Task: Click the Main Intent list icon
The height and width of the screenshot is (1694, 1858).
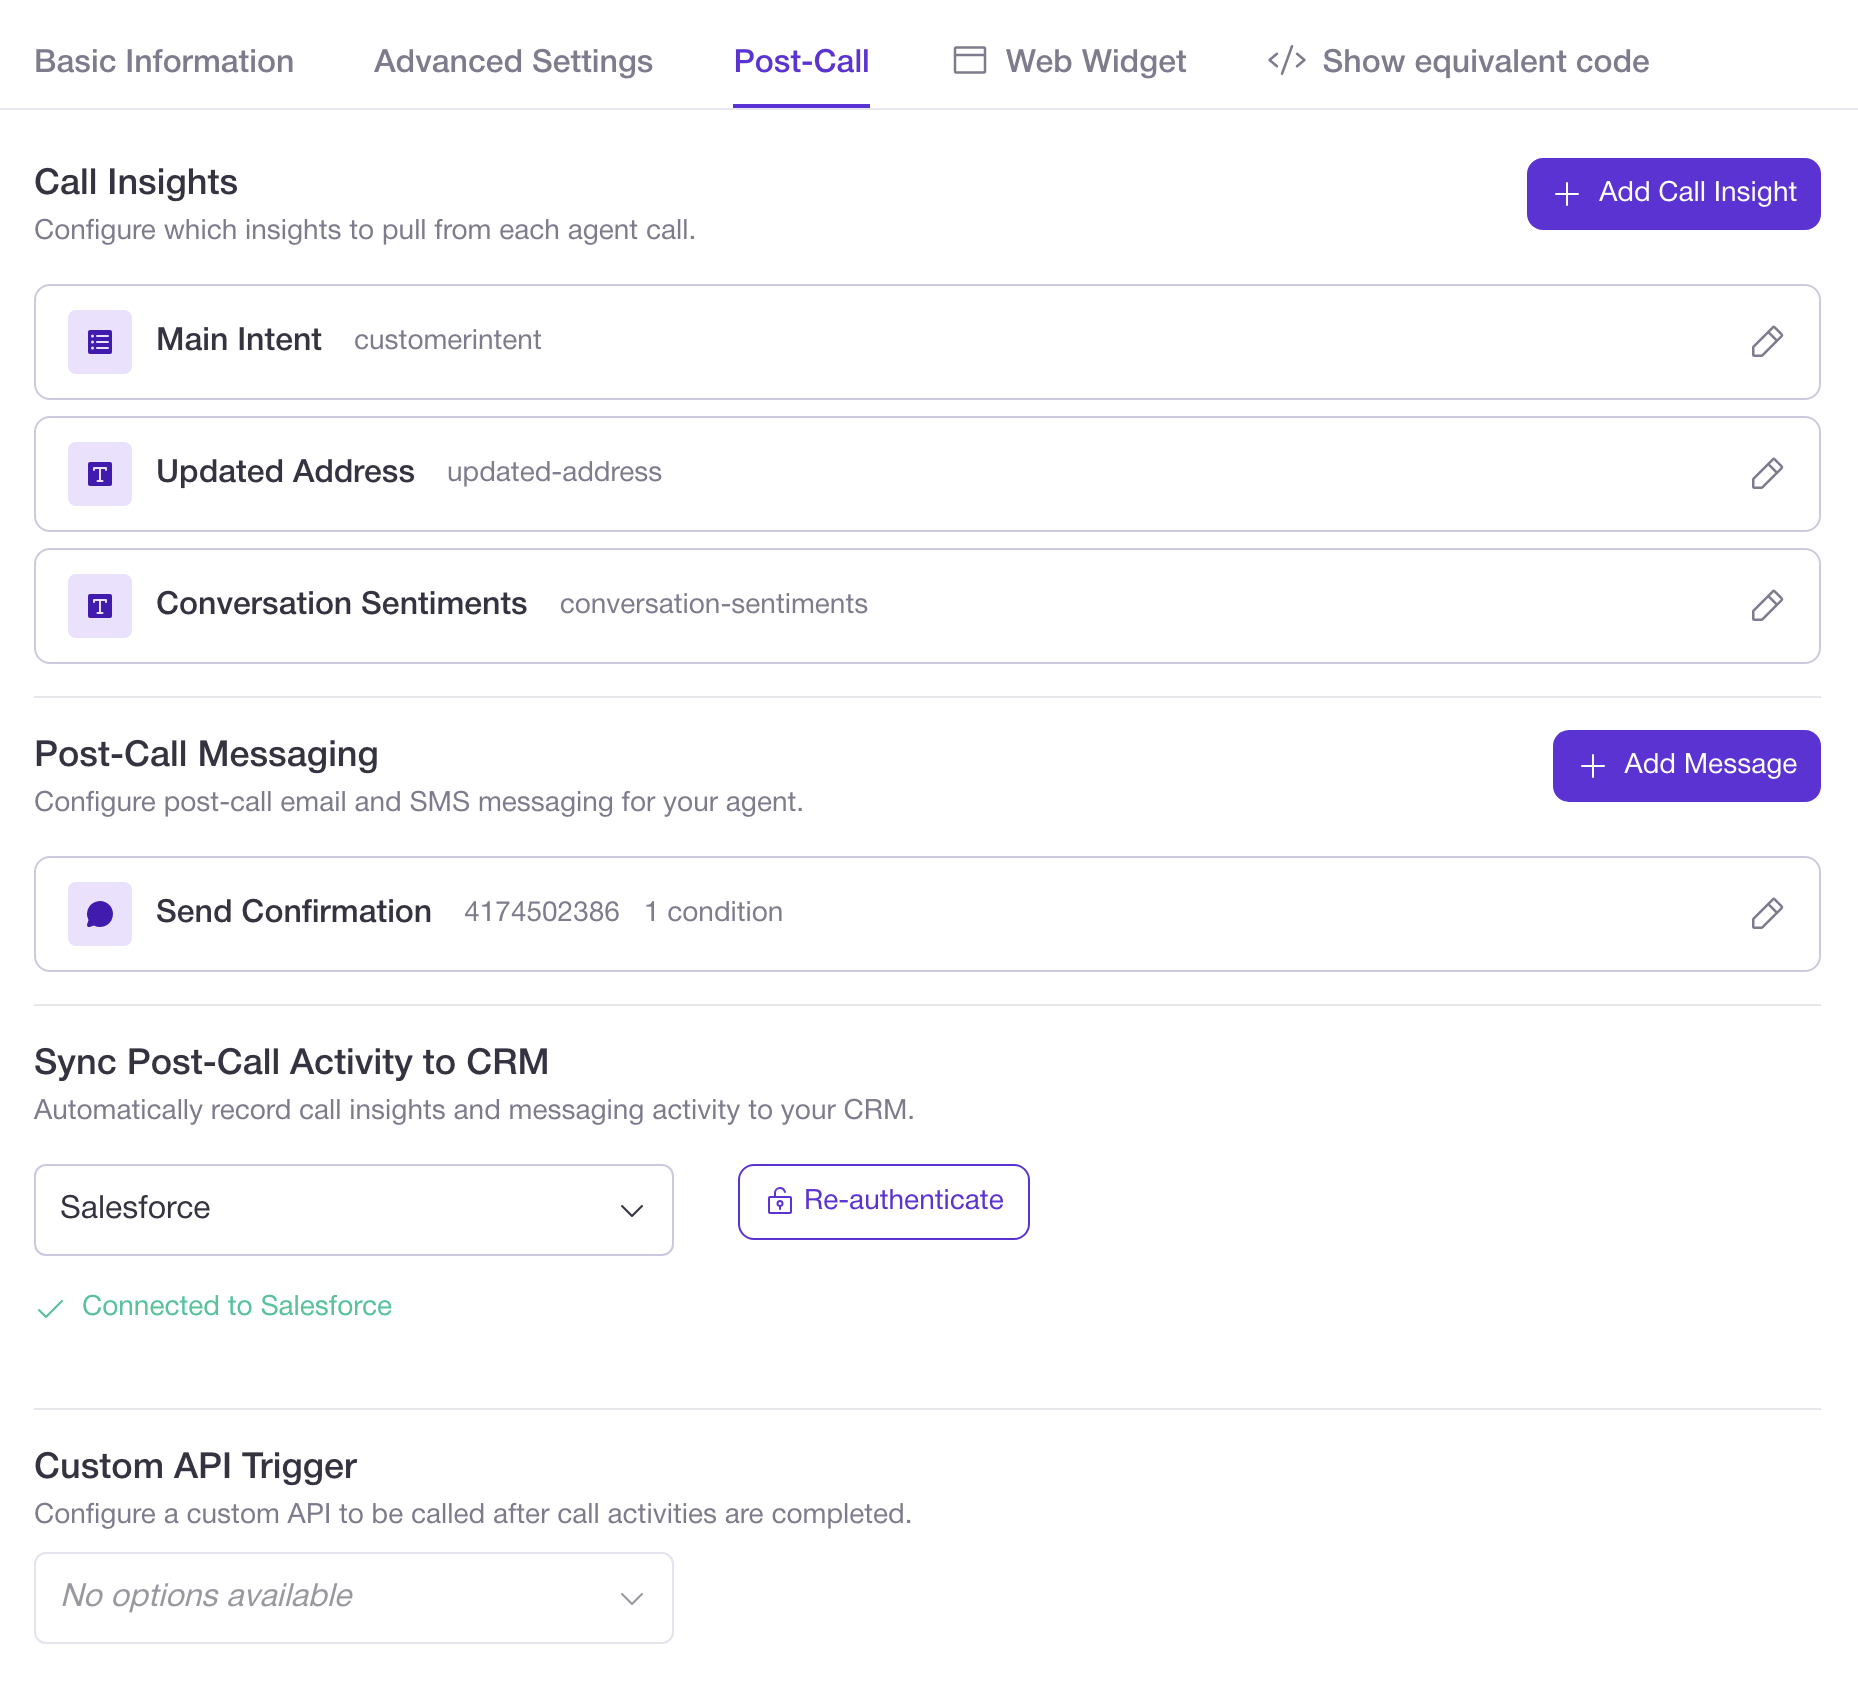Action: [x=99, y=342]
